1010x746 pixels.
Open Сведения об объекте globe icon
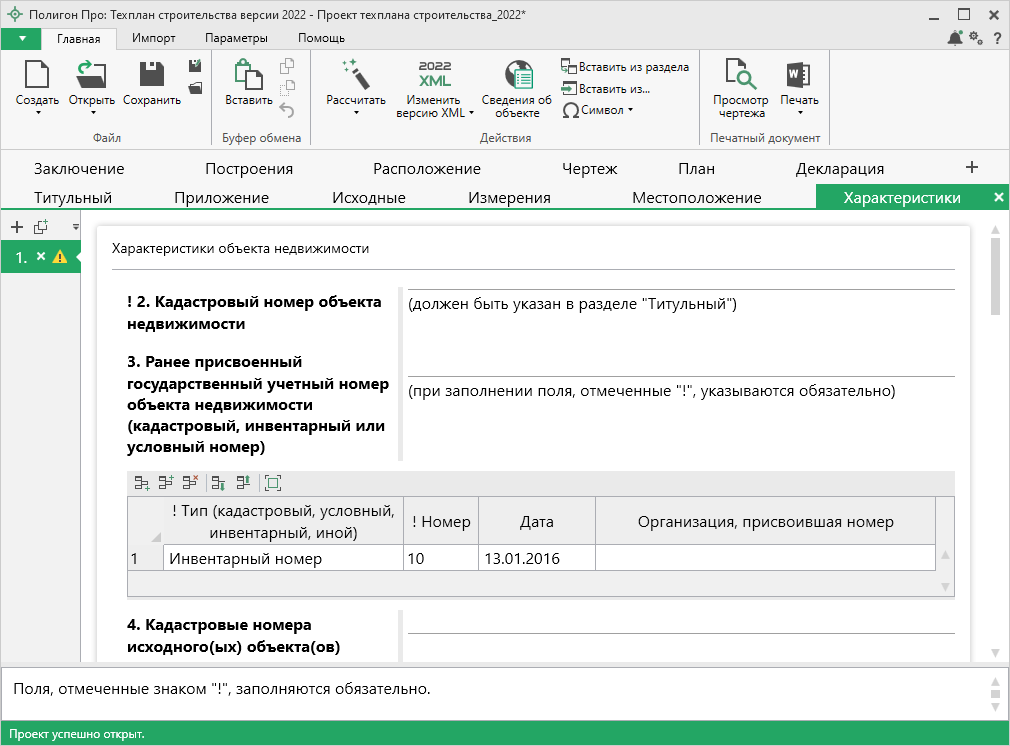click(x=517, y=76)
